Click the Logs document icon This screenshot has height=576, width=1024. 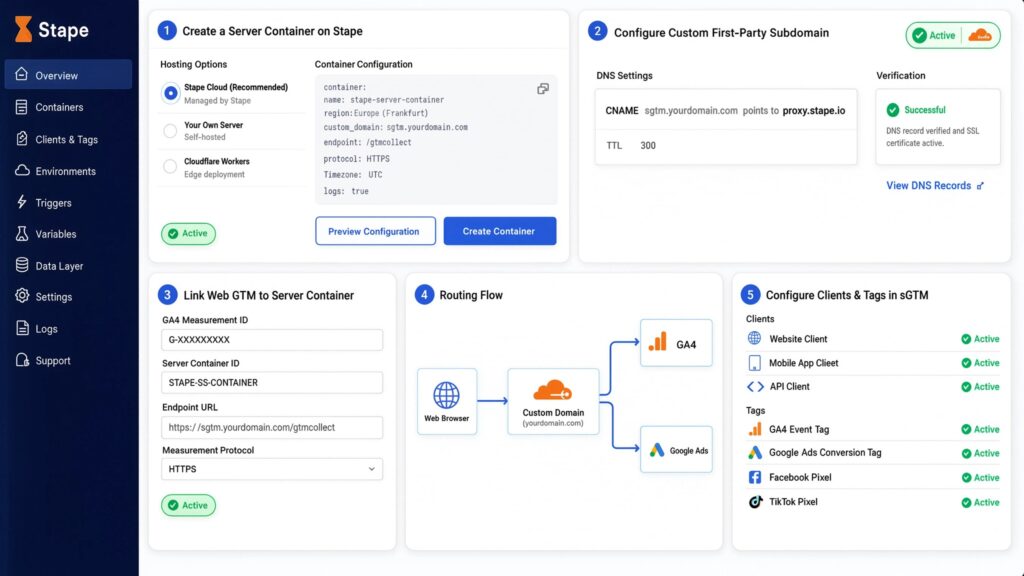click(22, 328)
